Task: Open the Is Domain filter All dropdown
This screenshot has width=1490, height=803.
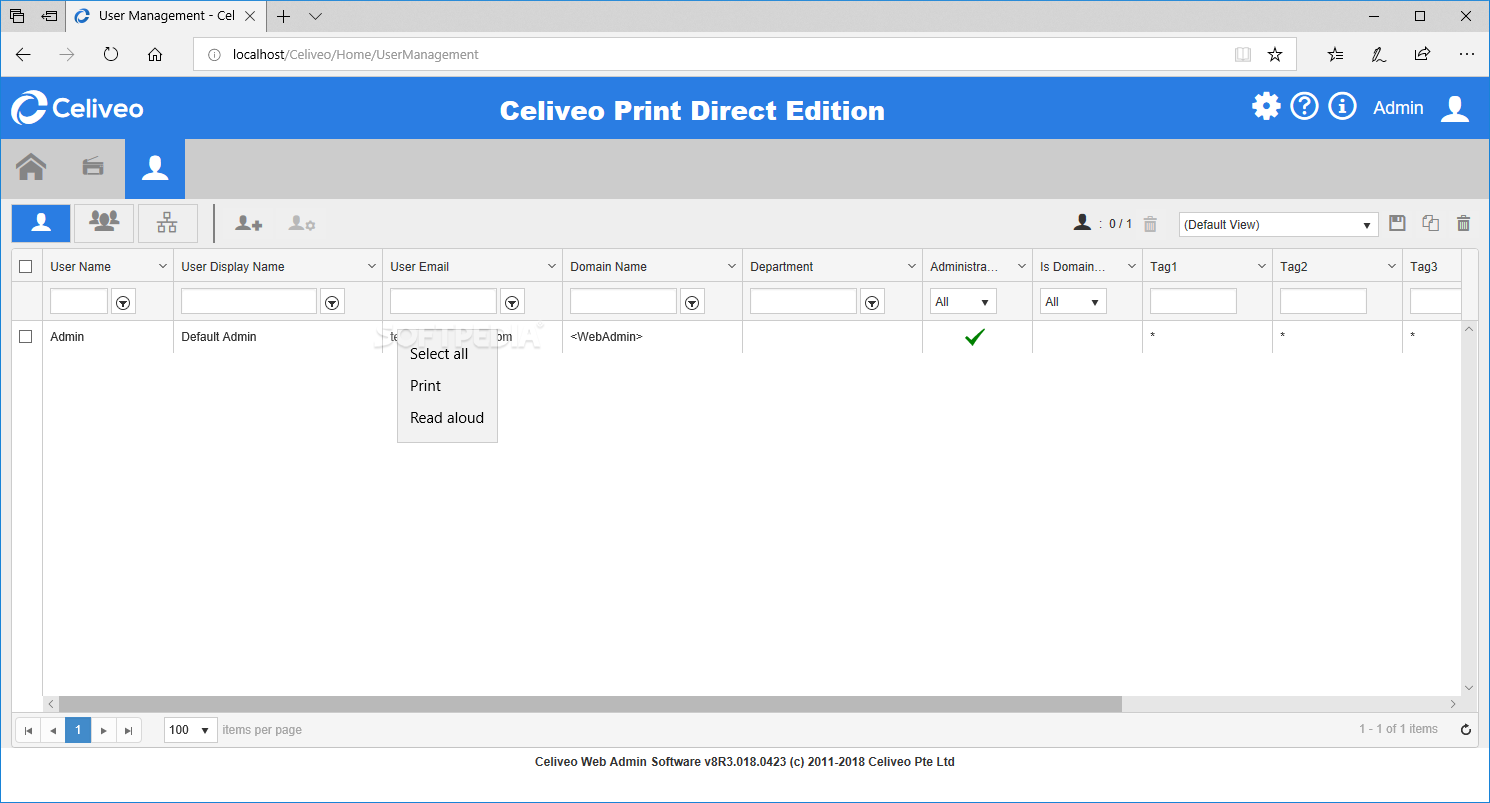Action: coord(1073,302)
